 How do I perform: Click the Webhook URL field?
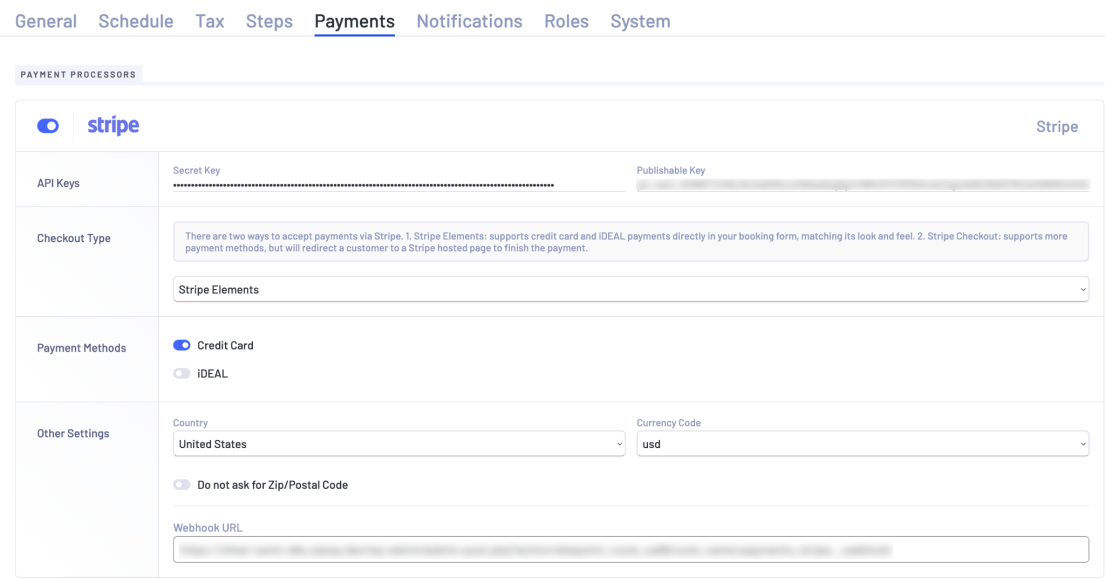631,550
